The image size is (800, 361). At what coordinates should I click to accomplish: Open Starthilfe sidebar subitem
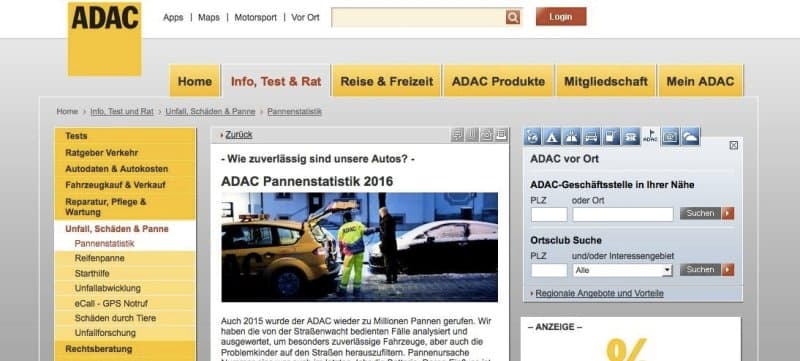125,273
